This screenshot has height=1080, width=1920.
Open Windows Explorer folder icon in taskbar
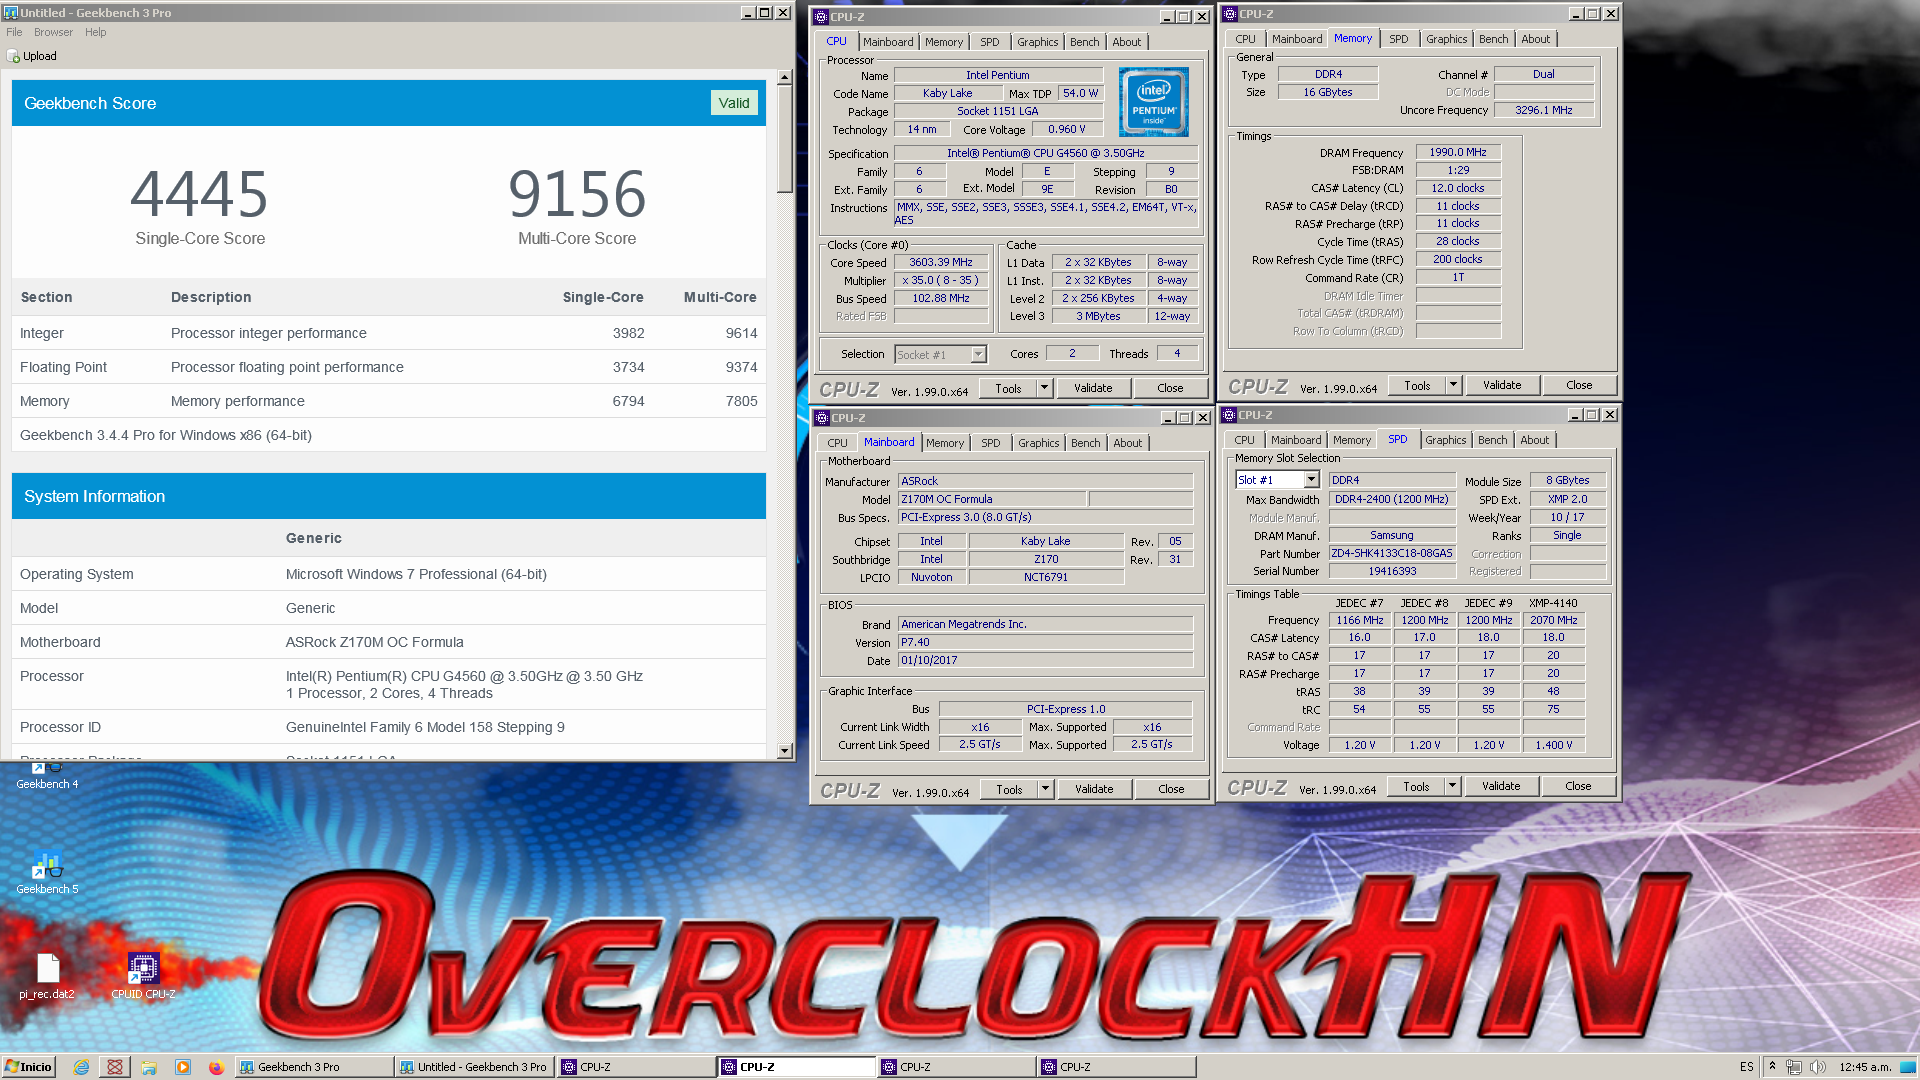149,1067
